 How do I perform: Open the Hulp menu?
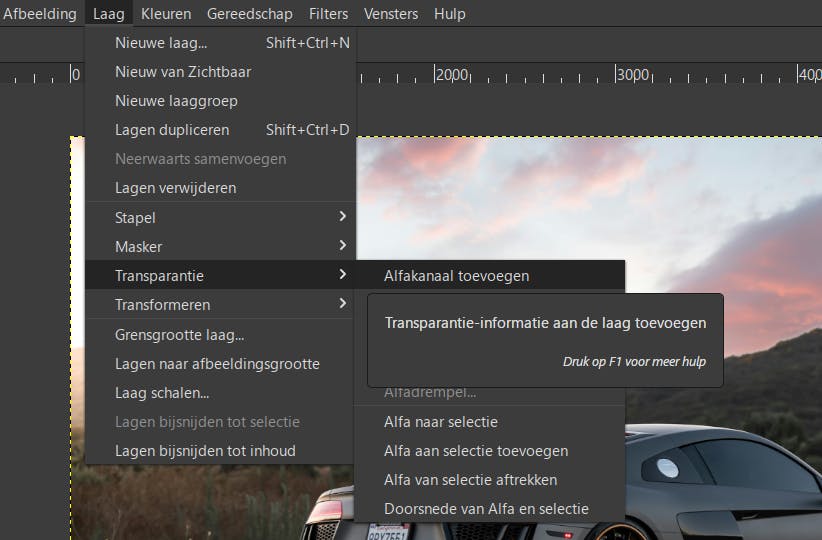[449, 14]
